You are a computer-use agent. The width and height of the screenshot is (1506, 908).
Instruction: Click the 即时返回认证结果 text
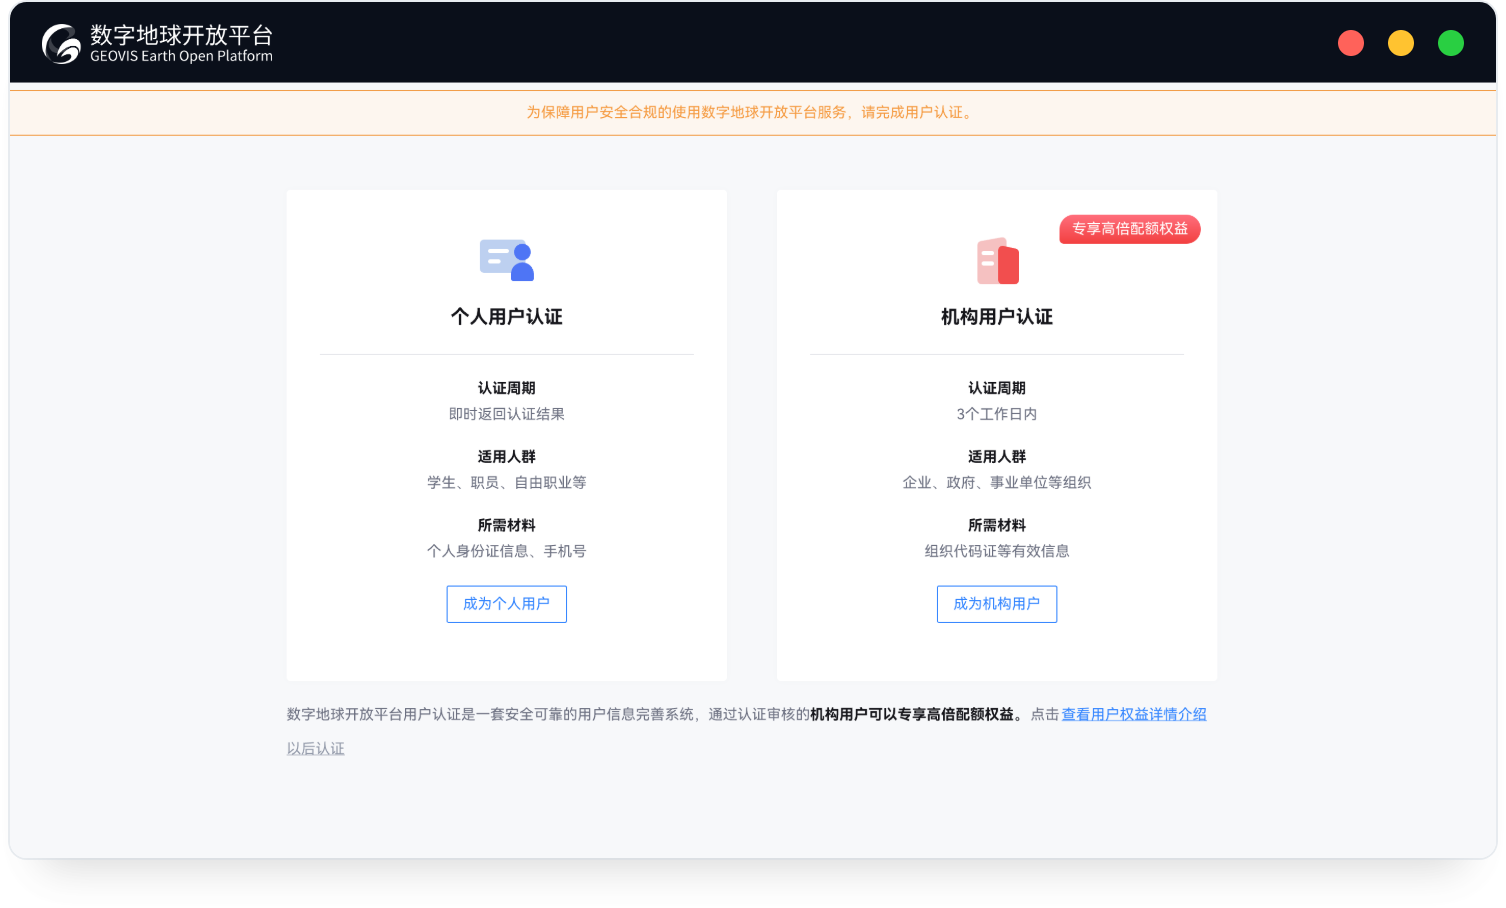[507, 414]
